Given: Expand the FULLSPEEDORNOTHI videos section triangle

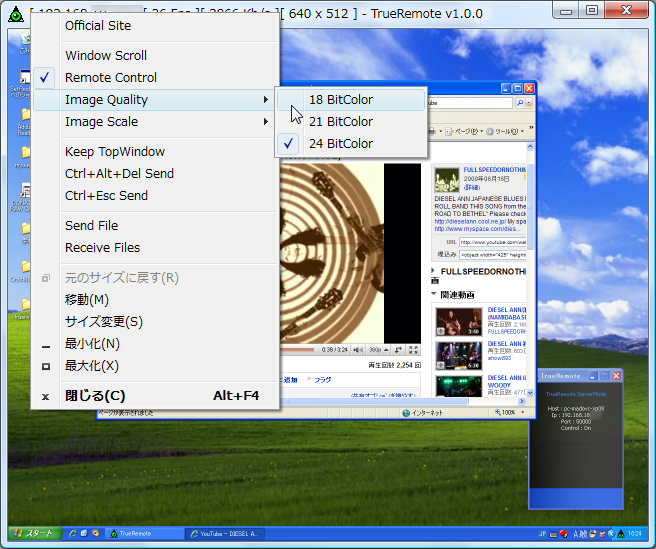Looking at the screenshot, I should 433,270.
